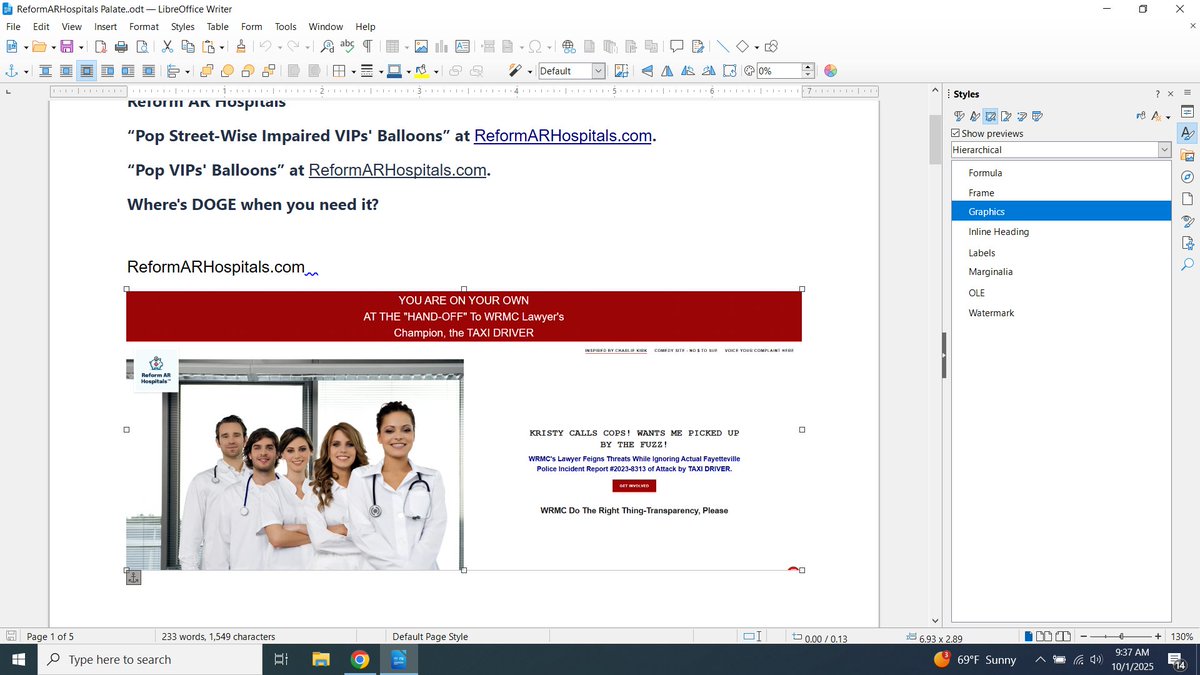This screenshot has height=675, width=1200.
Task: Open the New Style actions dropdown in Styles
Action: click(1168, 117)
